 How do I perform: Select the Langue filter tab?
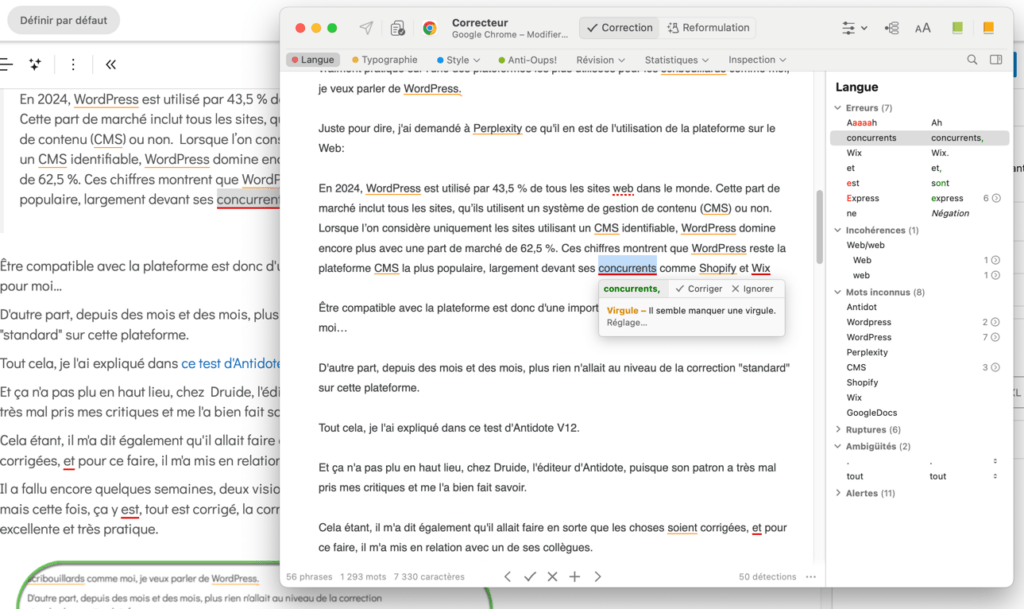[313, 59]
